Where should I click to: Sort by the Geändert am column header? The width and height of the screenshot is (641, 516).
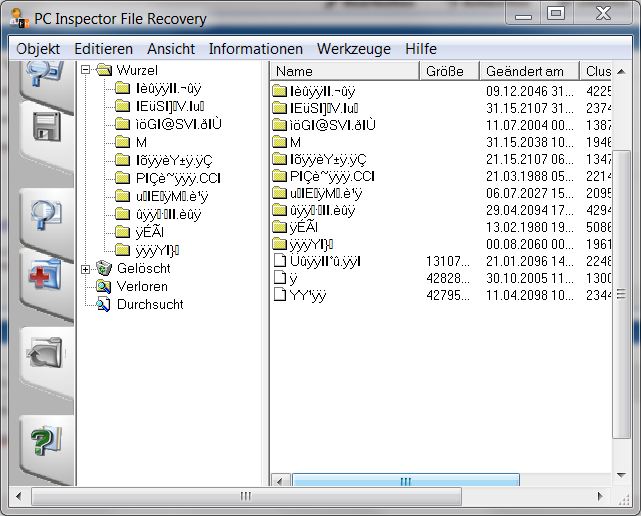tap(529, 71)
